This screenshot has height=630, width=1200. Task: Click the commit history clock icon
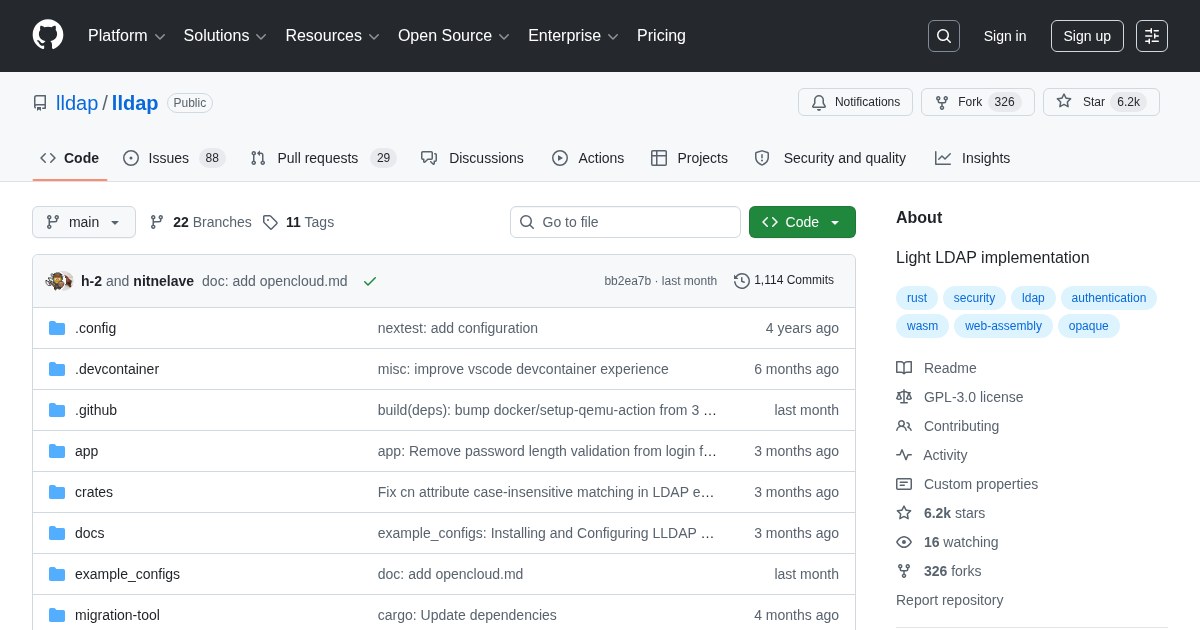(x=742, y=281)
